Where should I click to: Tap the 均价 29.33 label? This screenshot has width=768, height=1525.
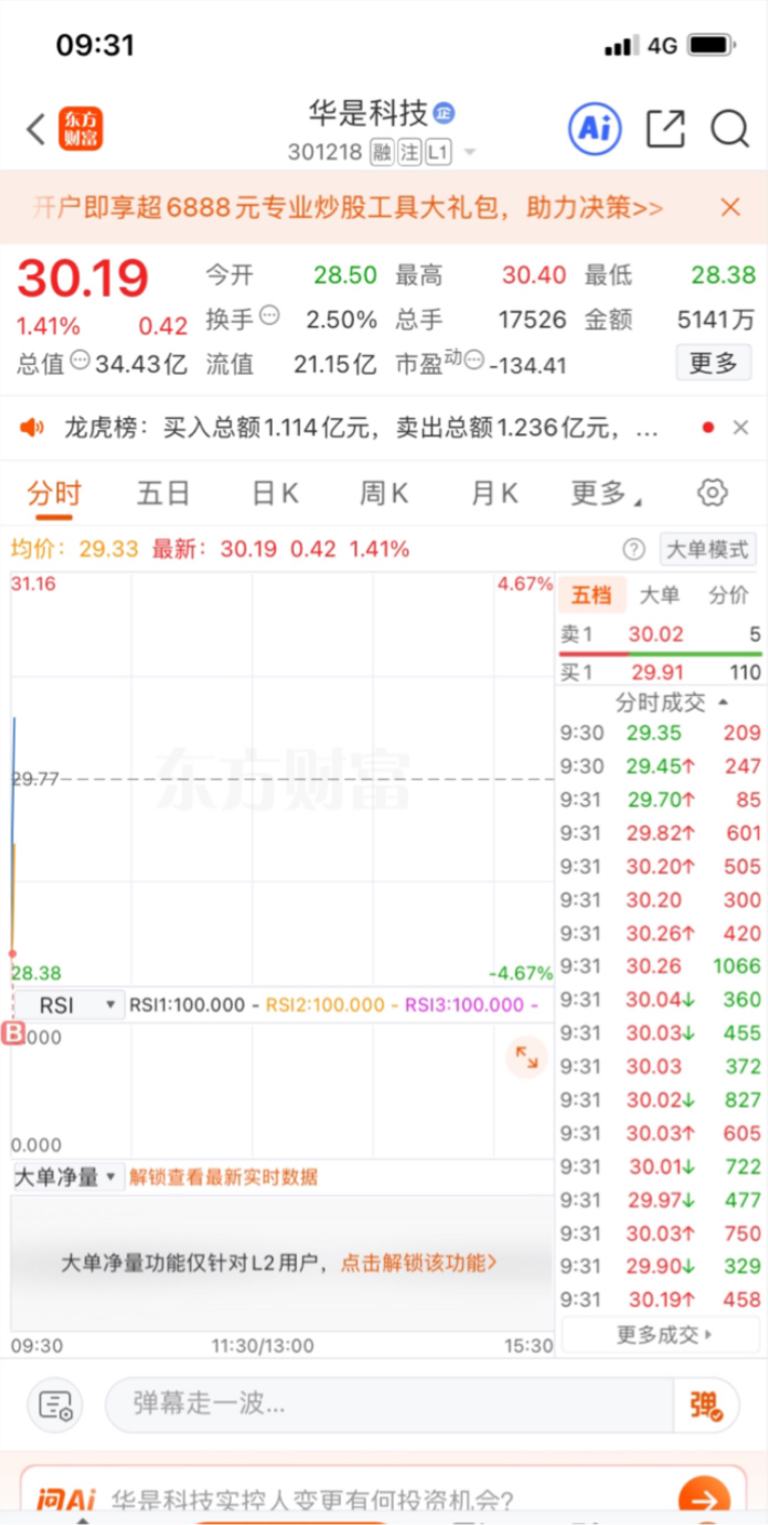coord(75,549)
